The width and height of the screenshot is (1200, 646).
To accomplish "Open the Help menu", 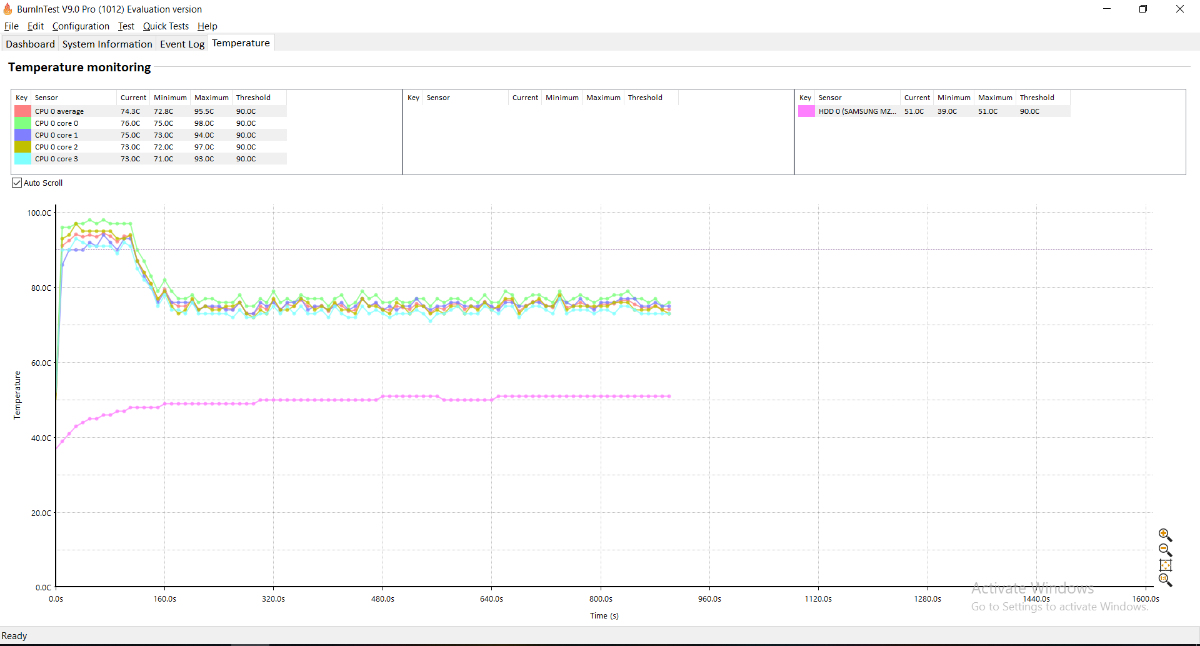I will pos(207,26).
